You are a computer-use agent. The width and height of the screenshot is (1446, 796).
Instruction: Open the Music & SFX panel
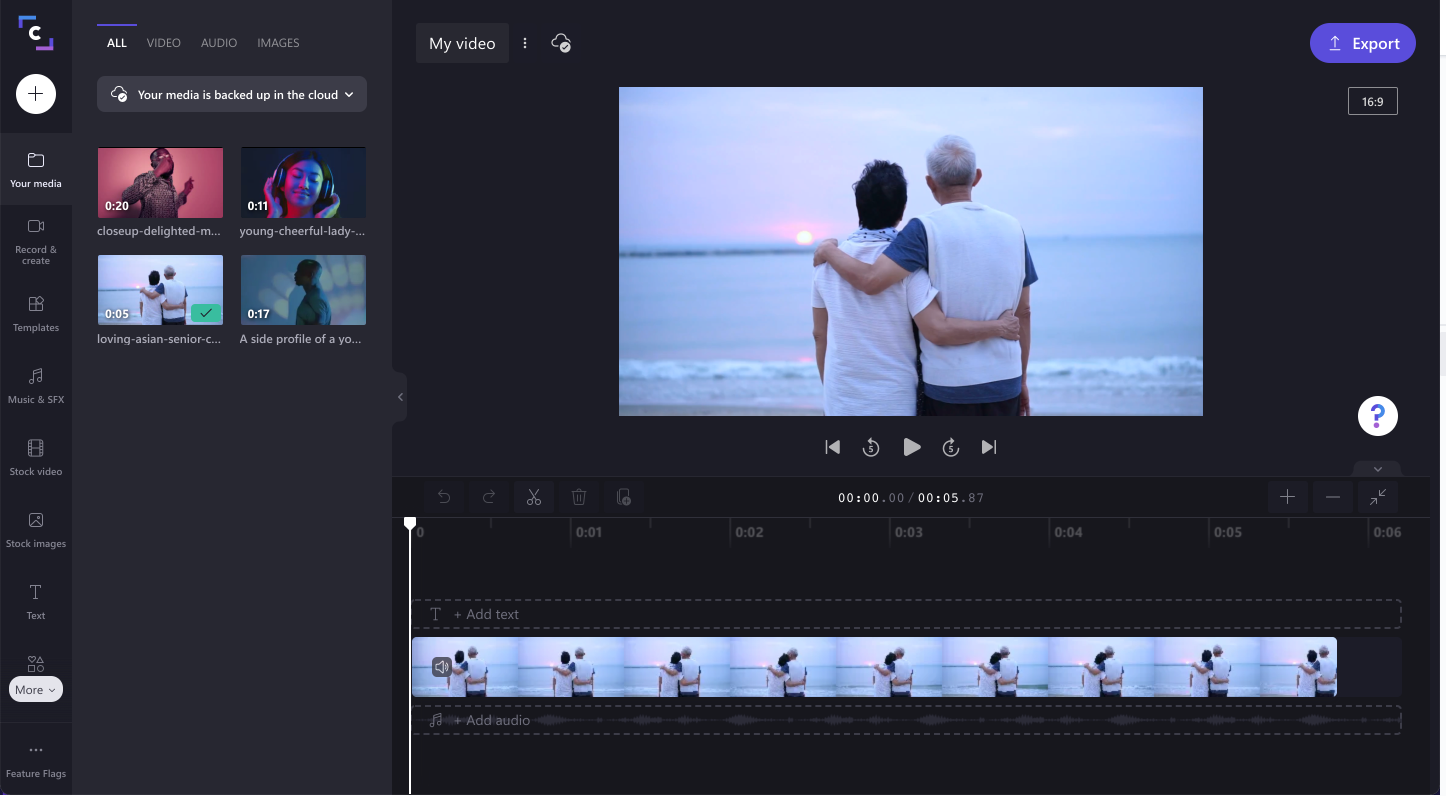(x=36, y=385)
